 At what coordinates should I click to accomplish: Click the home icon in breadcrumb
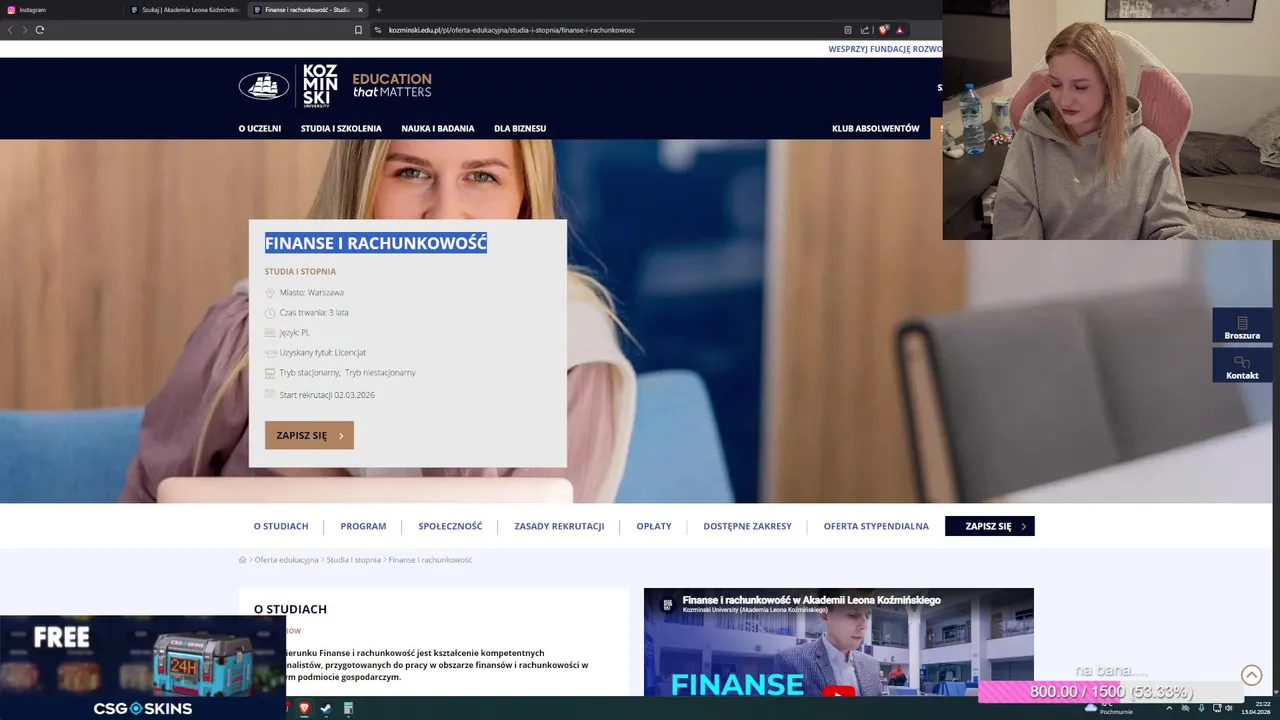[x=242, y=560]
